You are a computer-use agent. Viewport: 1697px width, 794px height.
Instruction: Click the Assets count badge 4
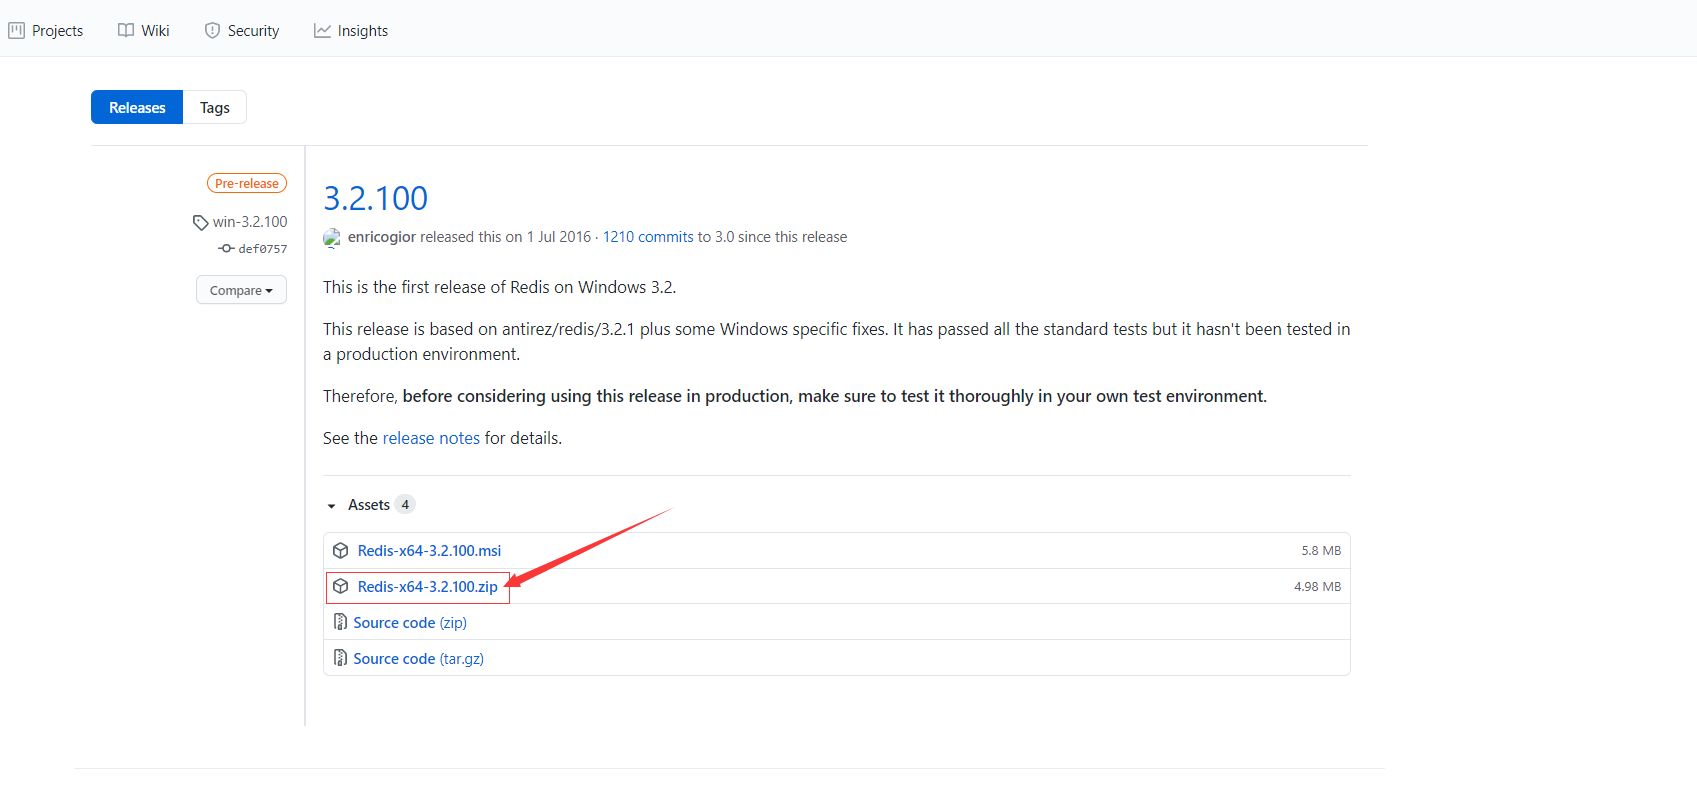pos(405,505)
